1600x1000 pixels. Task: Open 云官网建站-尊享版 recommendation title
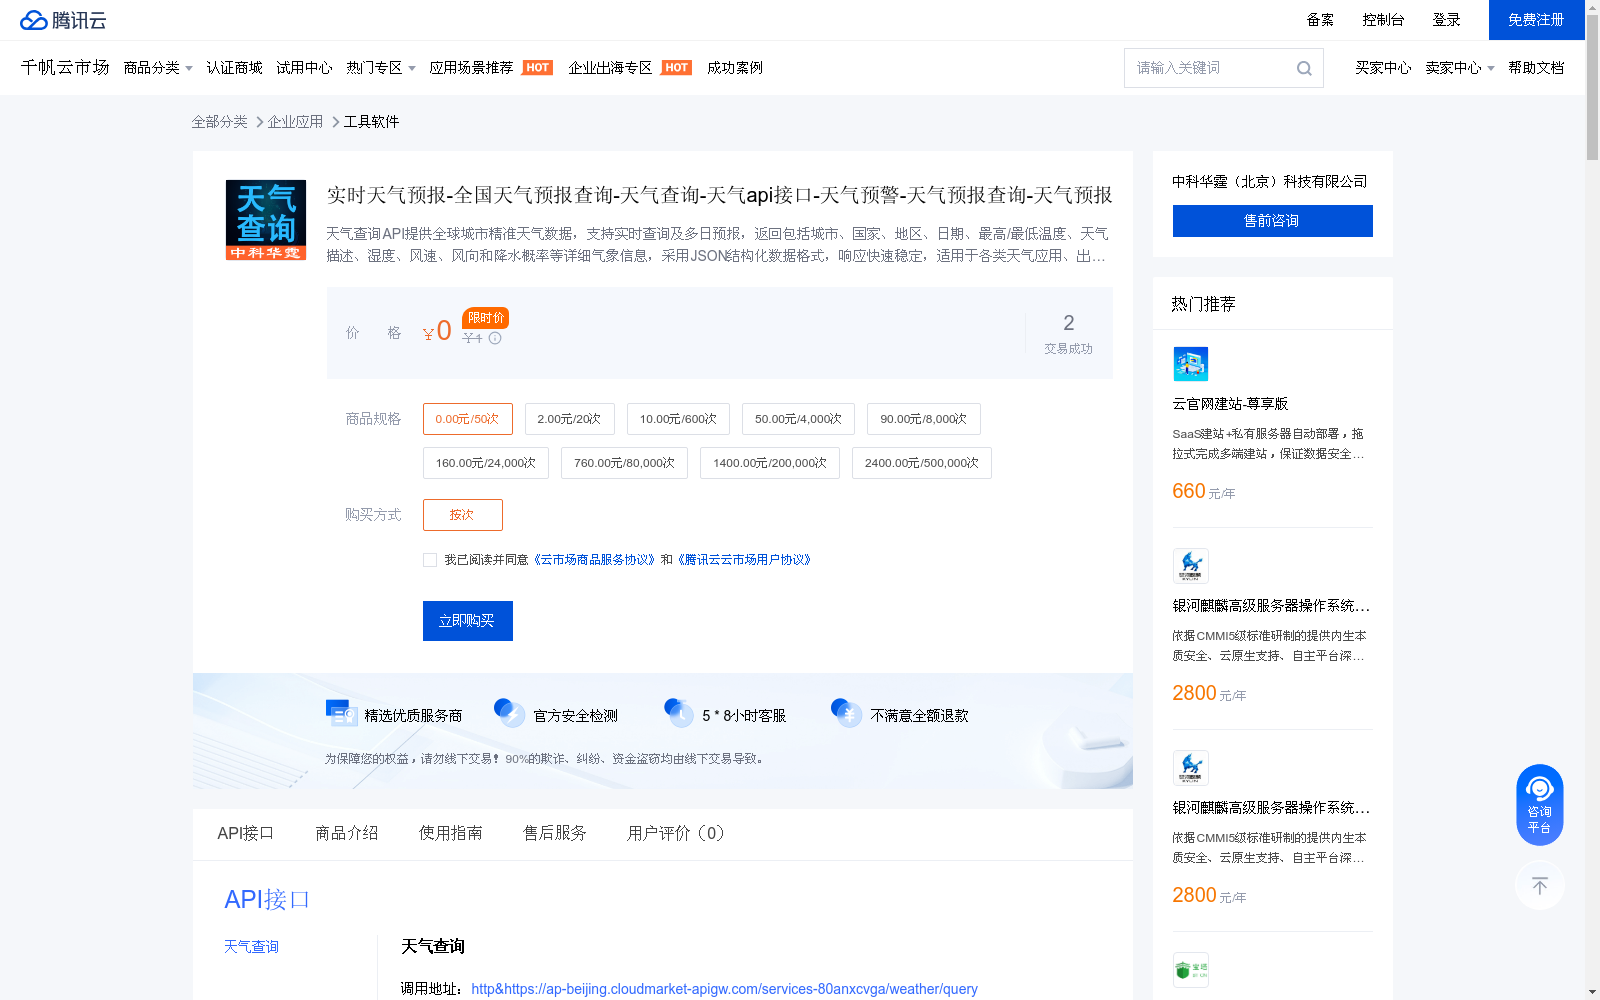coord(1230,404)
